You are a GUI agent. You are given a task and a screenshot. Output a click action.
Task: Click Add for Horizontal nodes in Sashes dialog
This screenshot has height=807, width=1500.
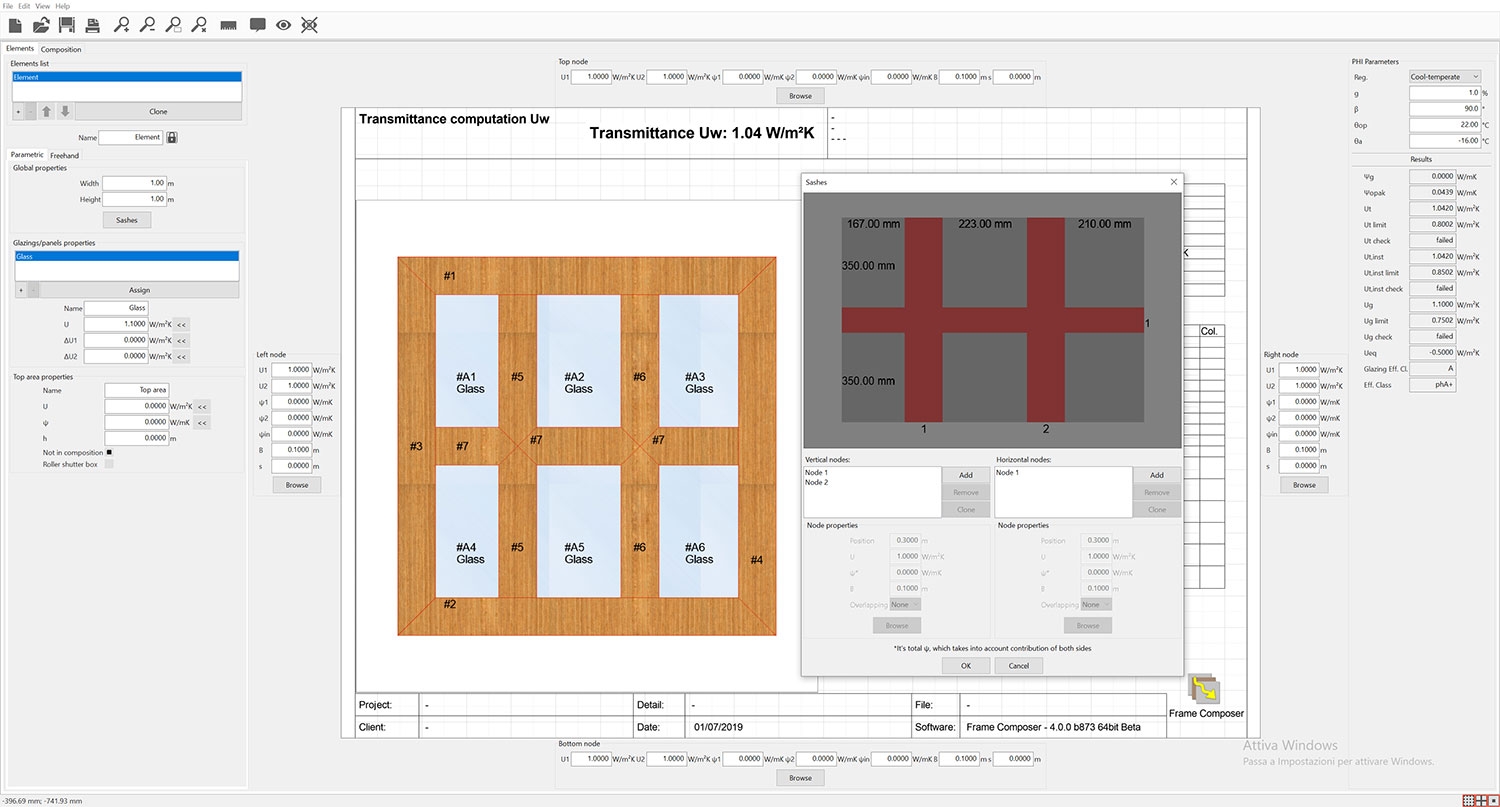click(x=1156, y=475)
